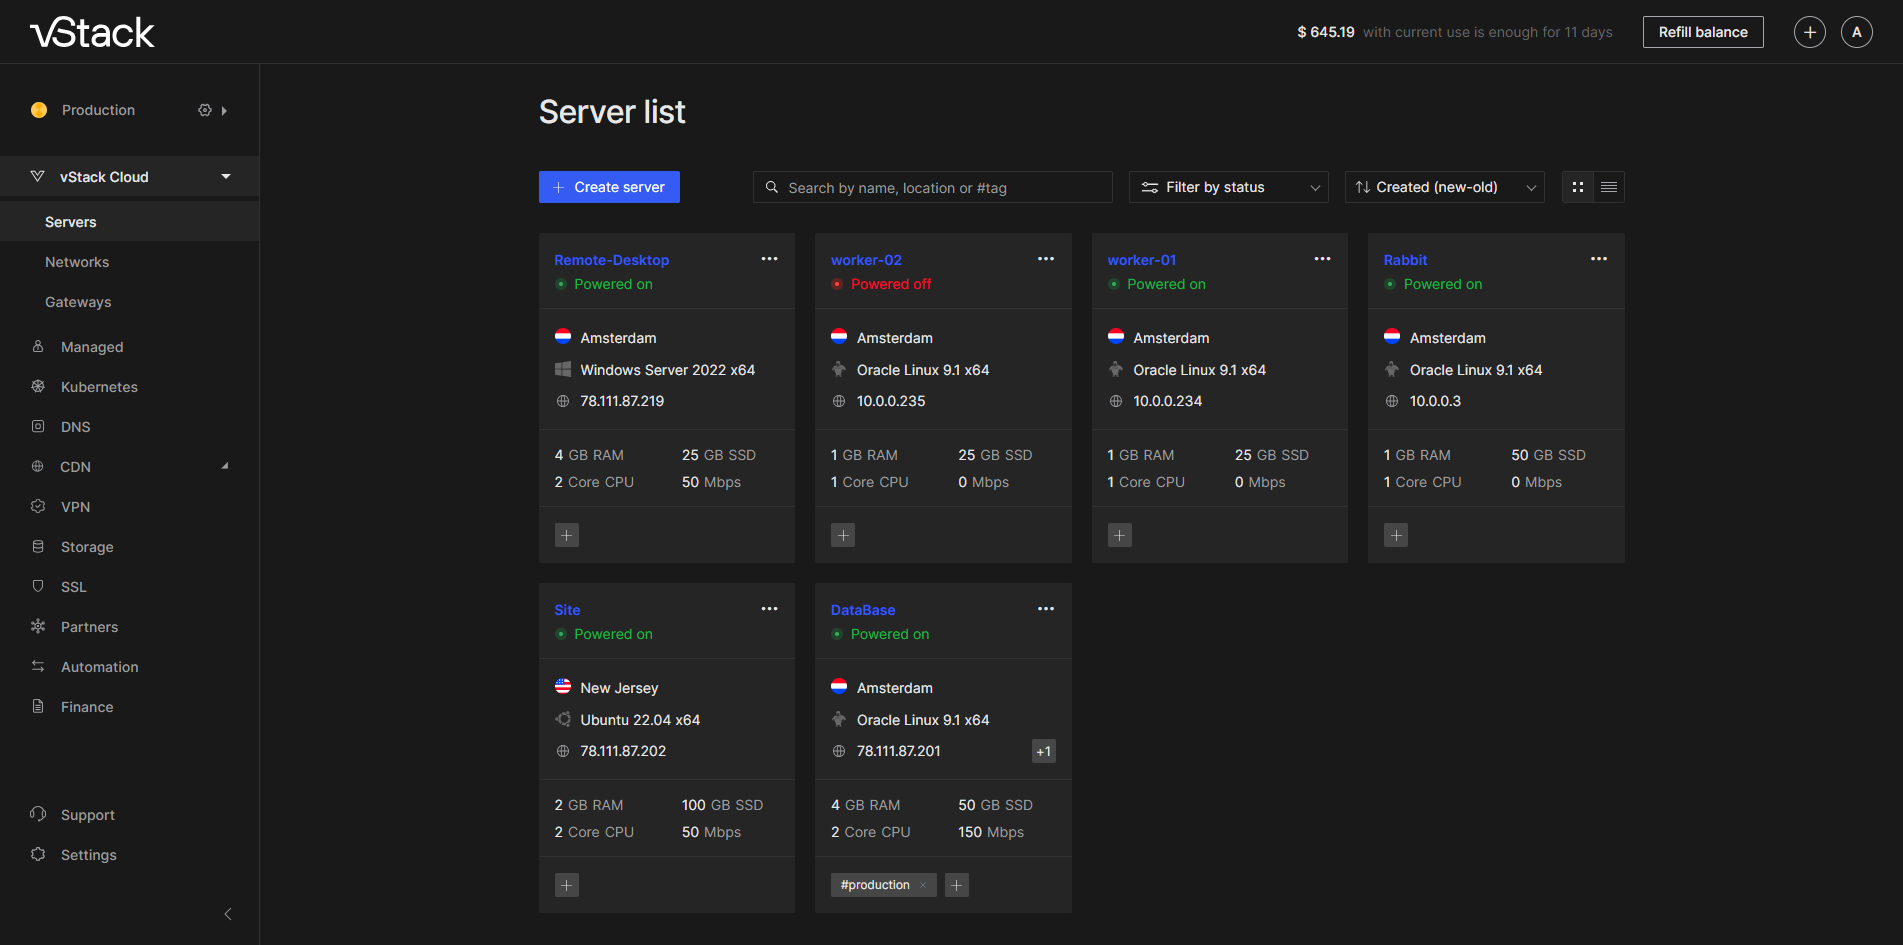The width and height of the screenshot is (1903, 945).
Task: Open the Created (new-old) sort dropdown
Action: (1444, 187)
